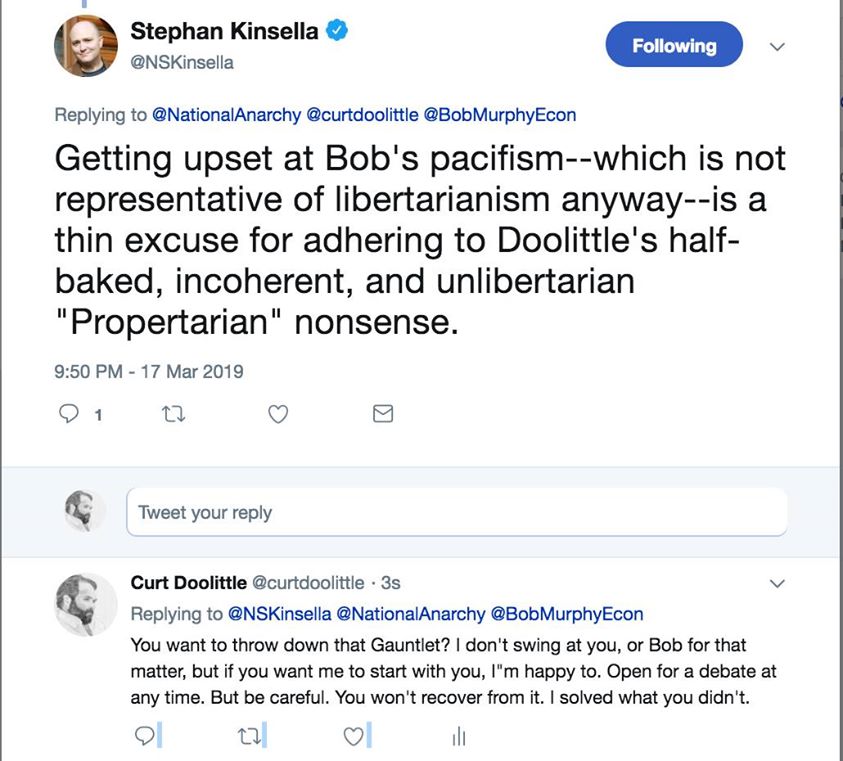Reply to Curt Doolittle's tweet
The height and width of the screenshot is (761, 843).
pos(144,736)
